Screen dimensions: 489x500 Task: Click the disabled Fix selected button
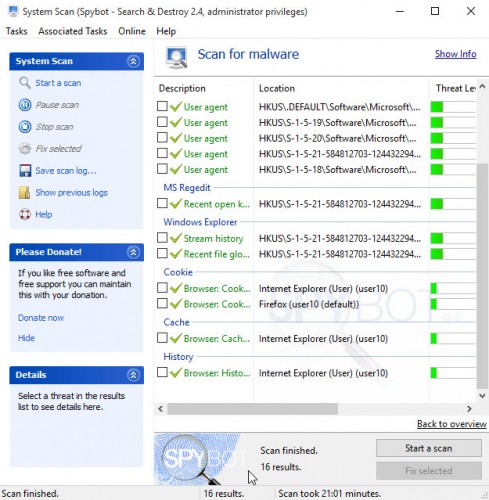point(429,471)
